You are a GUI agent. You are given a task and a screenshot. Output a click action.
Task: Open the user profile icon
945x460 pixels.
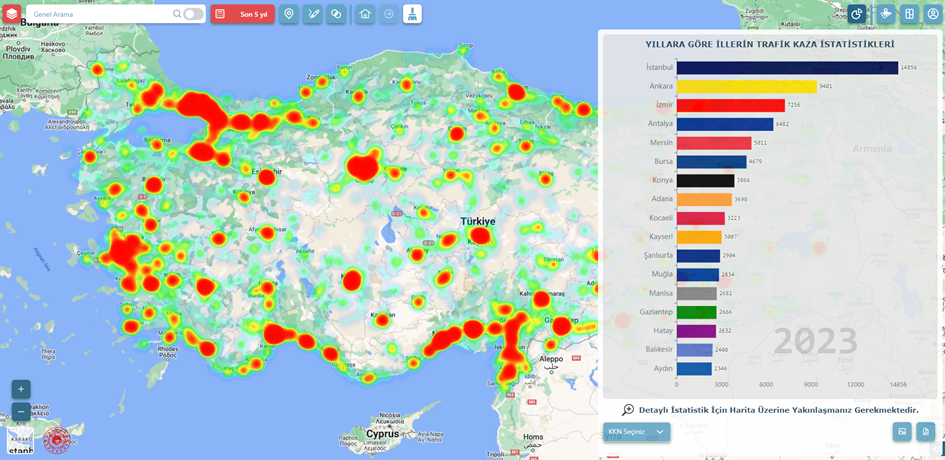[x=933, y=14]
